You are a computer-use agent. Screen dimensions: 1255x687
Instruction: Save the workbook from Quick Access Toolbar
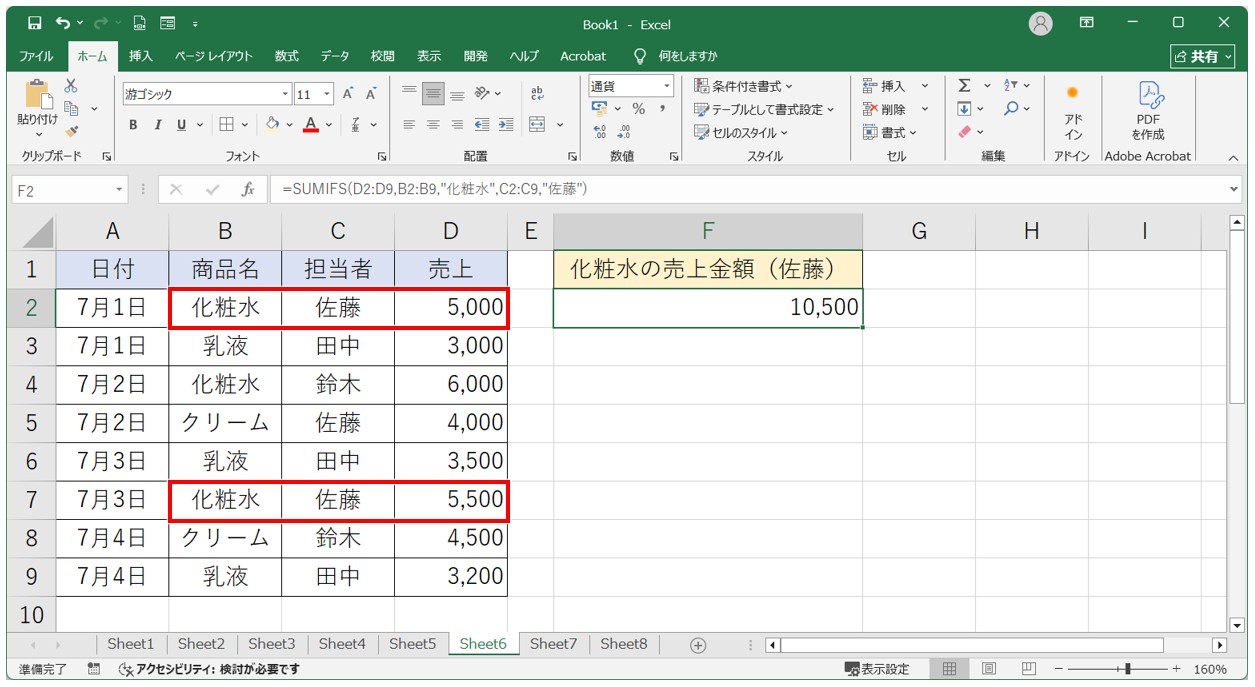point(35,23)
